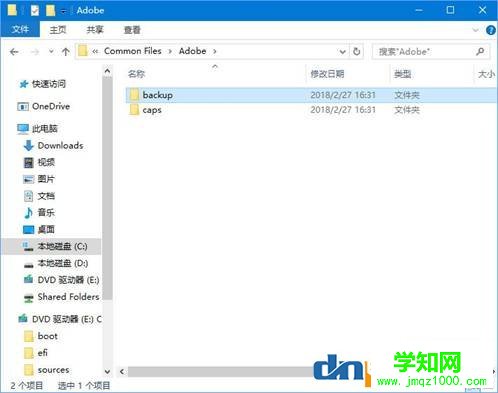Switch to the 共享 ribbon tab

point(95,30)
